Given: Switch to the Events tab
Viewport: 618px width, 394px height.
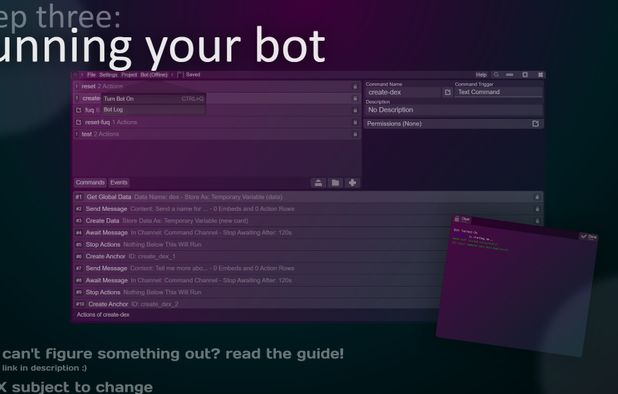Looking at the screenshot, I should click(119, 182).
